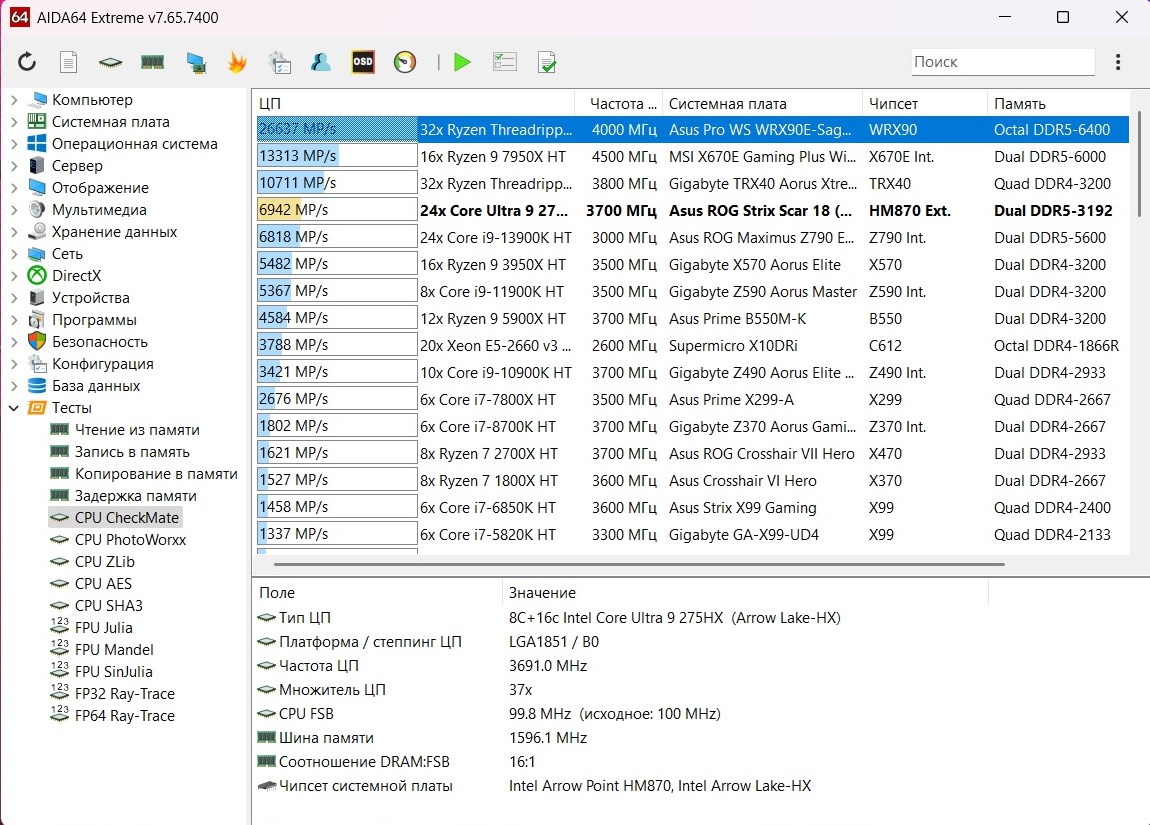
Task: Open the Задержка памяти test
Action: pos(135,496)
